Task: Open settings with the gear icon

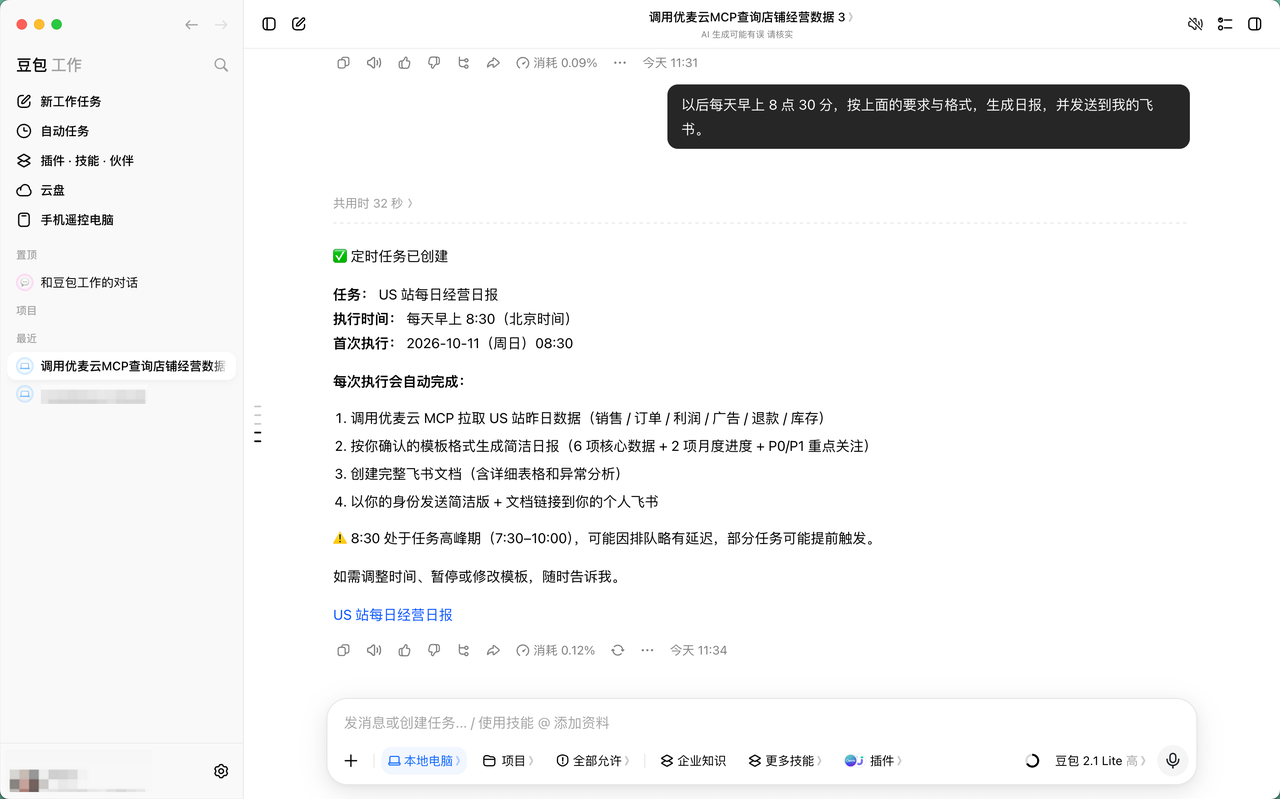Action: (221, 771)
